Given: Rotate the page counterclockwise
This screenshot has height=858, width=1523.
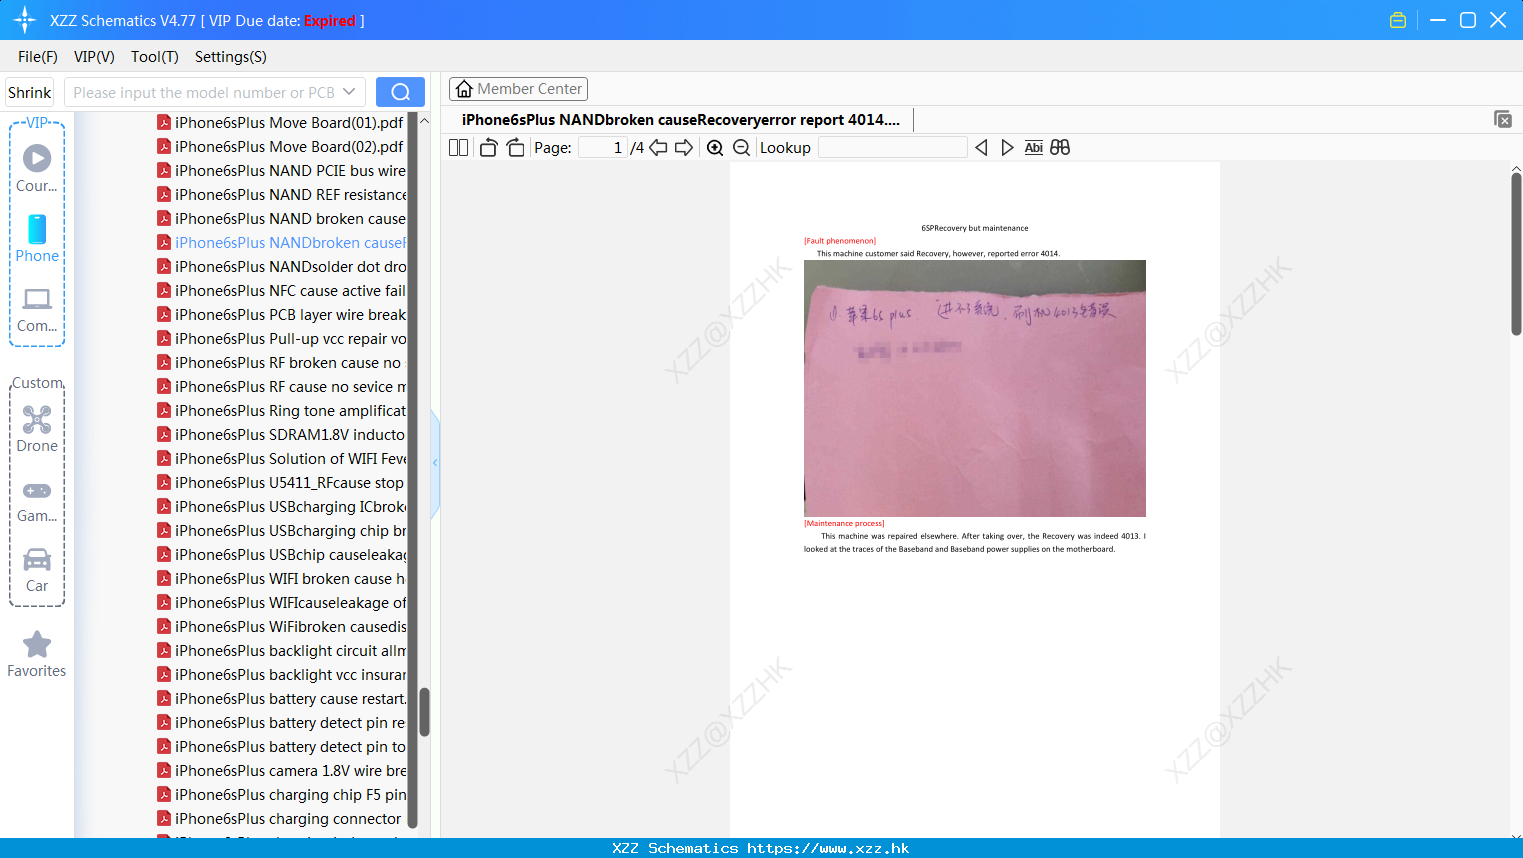Looking at the screenshot, I should pyautogui.click(x=488, y=148).
